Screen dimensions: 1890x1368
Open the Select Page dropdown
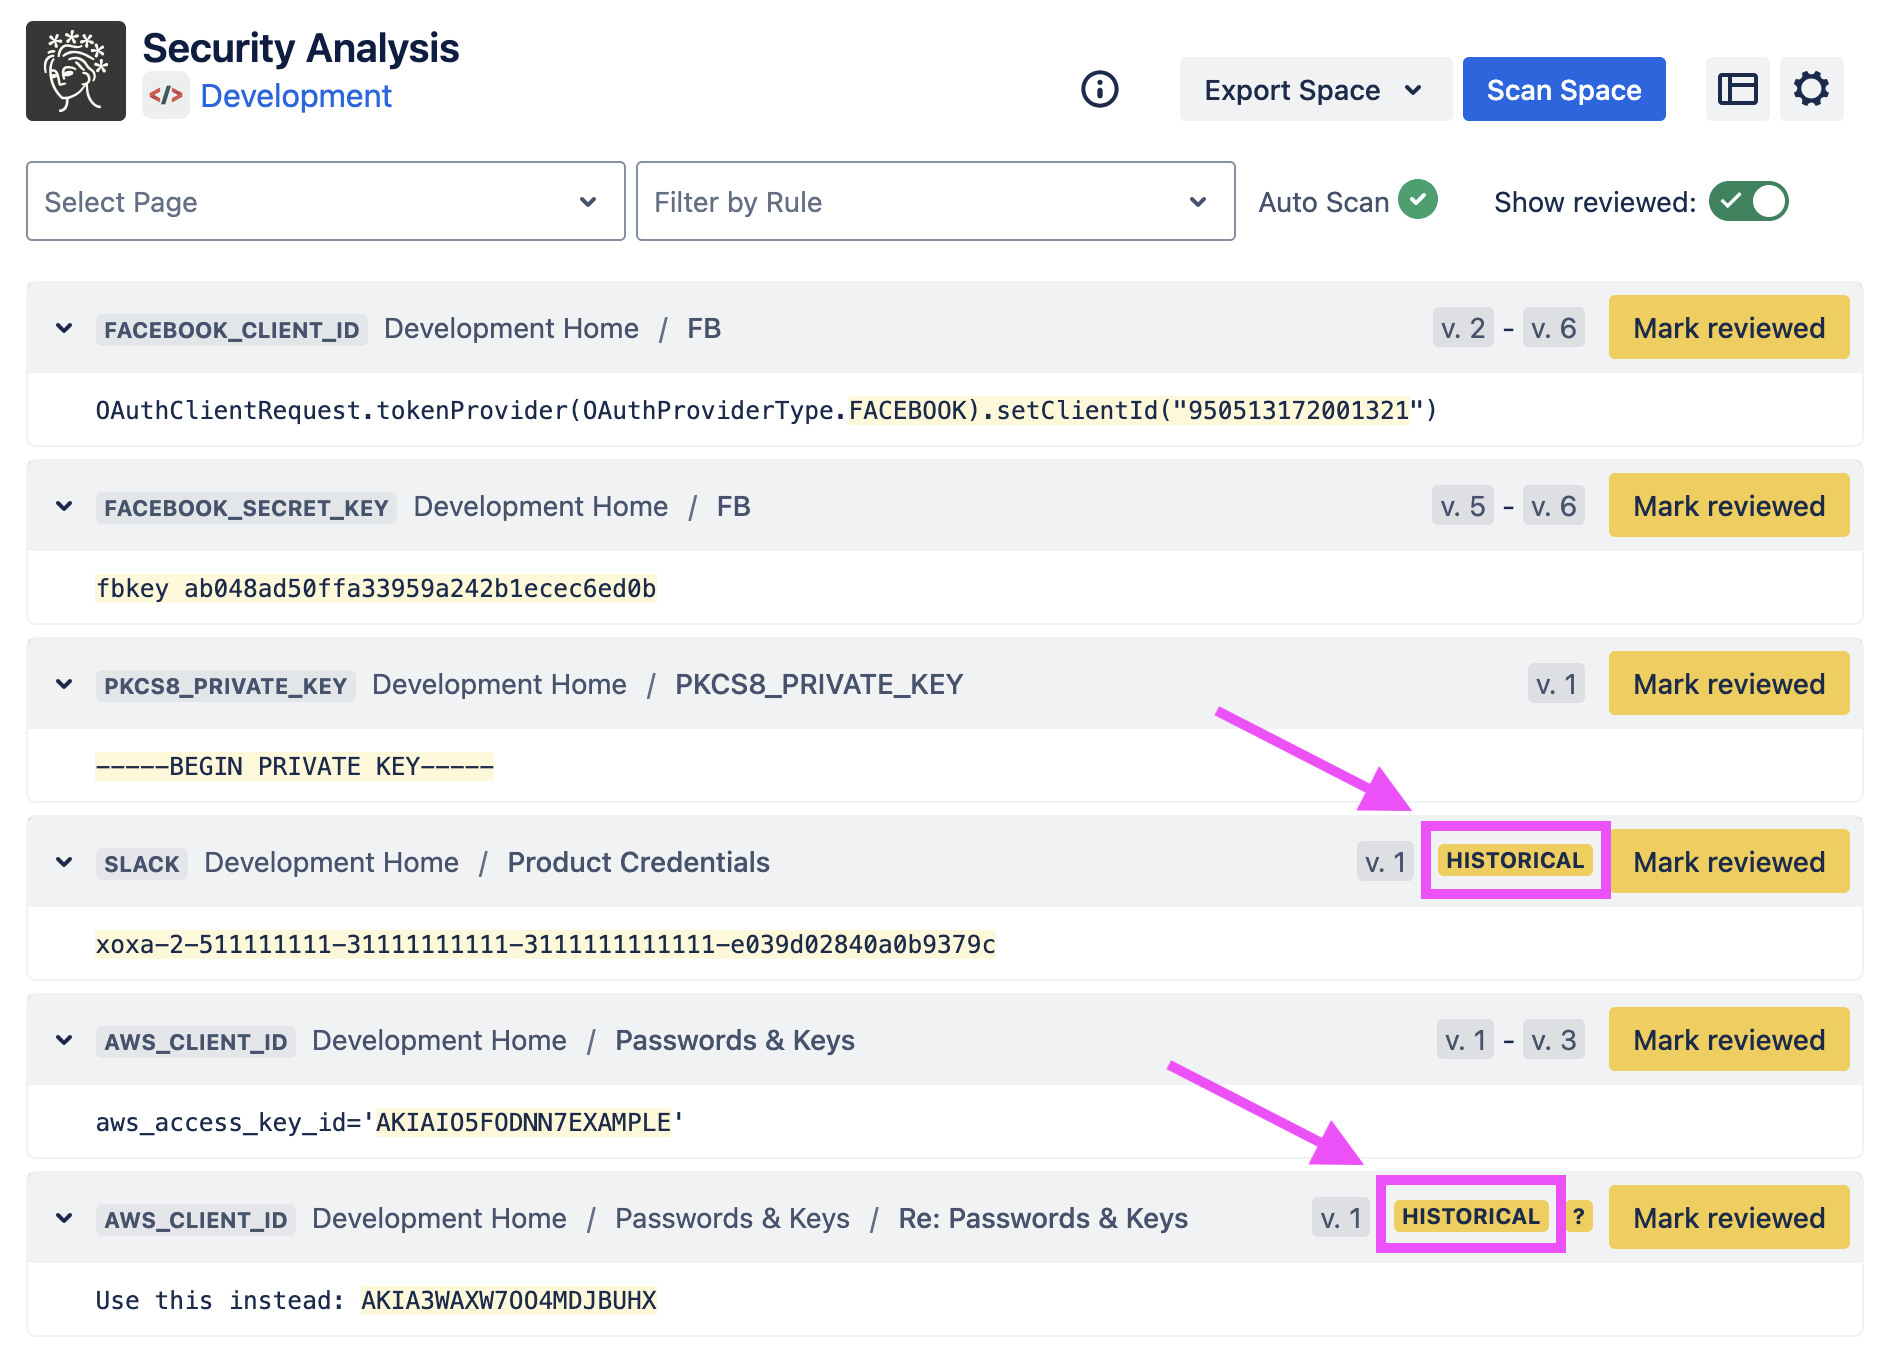(325, 201)
